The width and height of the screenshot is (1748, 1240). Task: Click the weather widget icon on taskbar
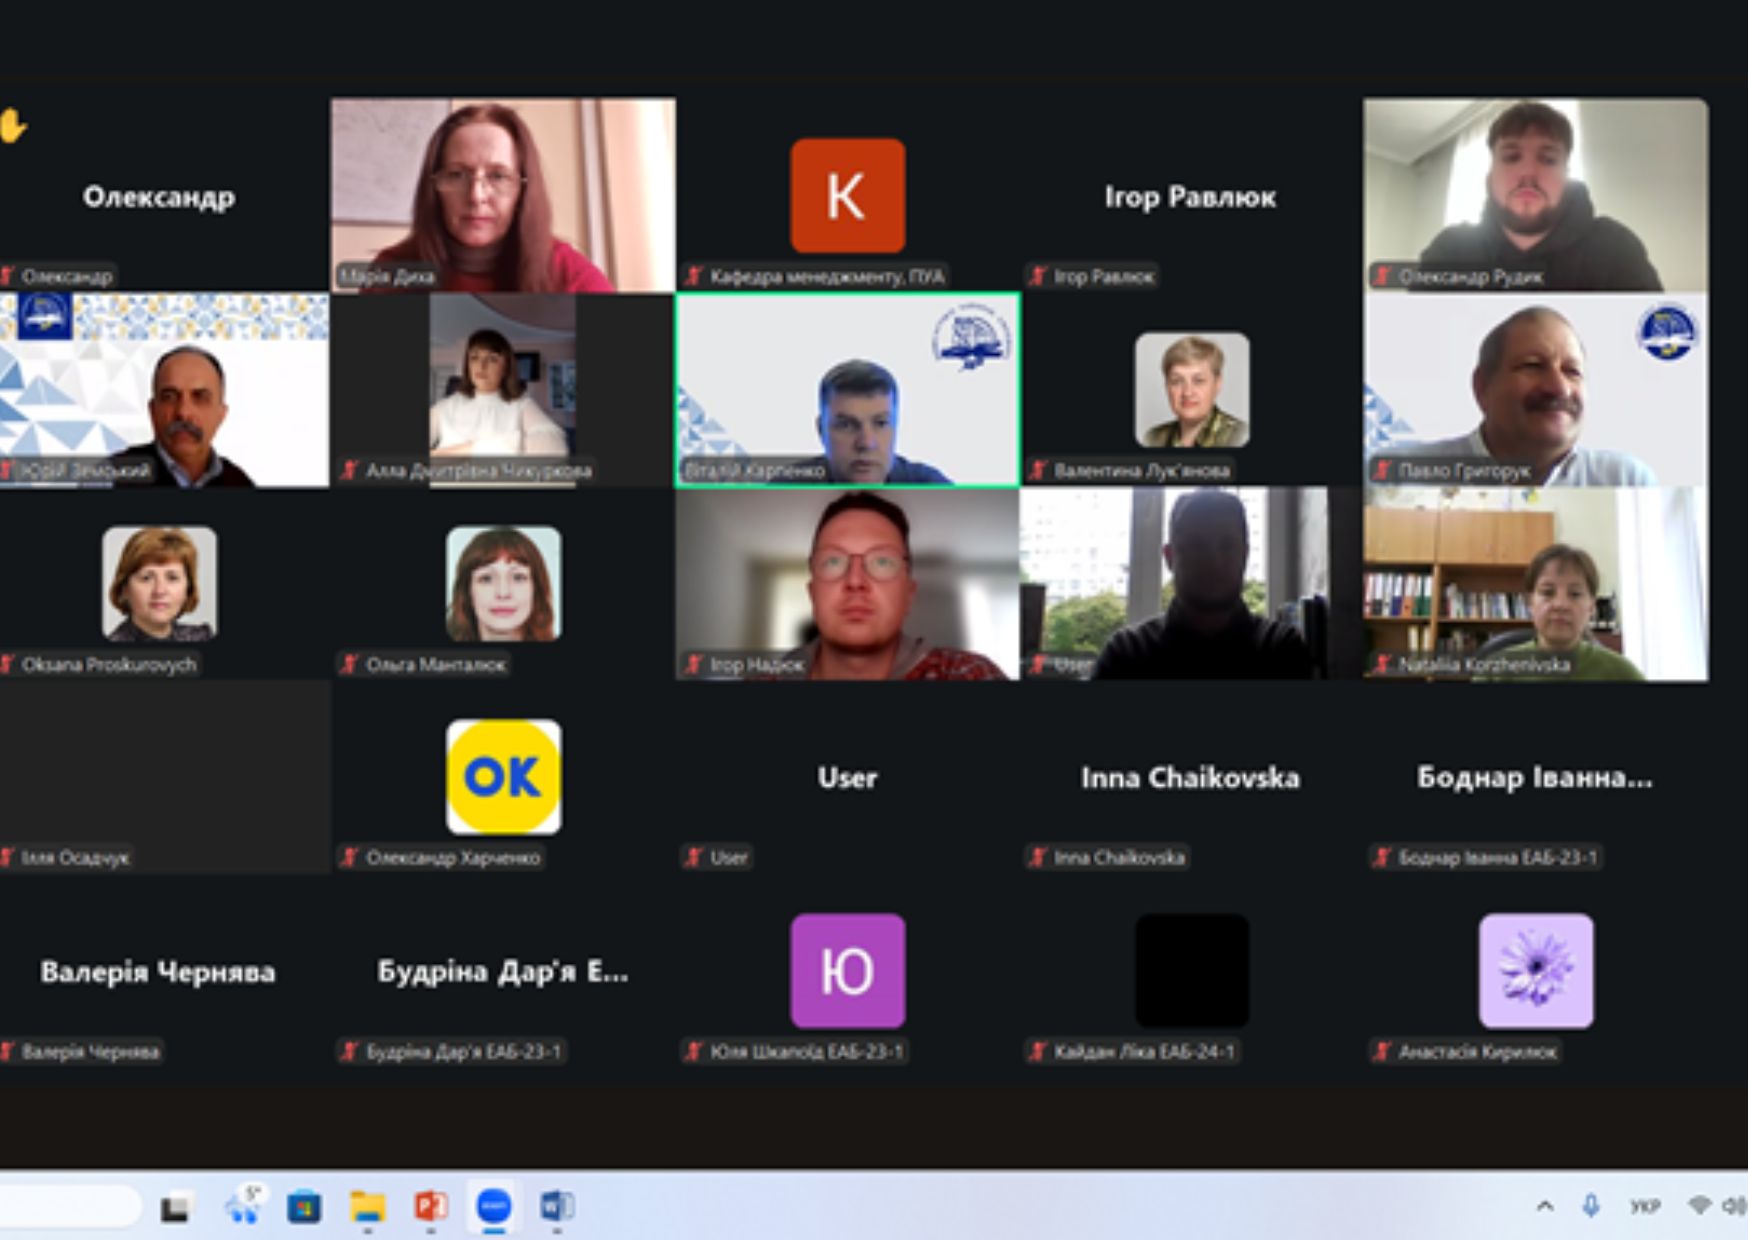point(242,1206)
